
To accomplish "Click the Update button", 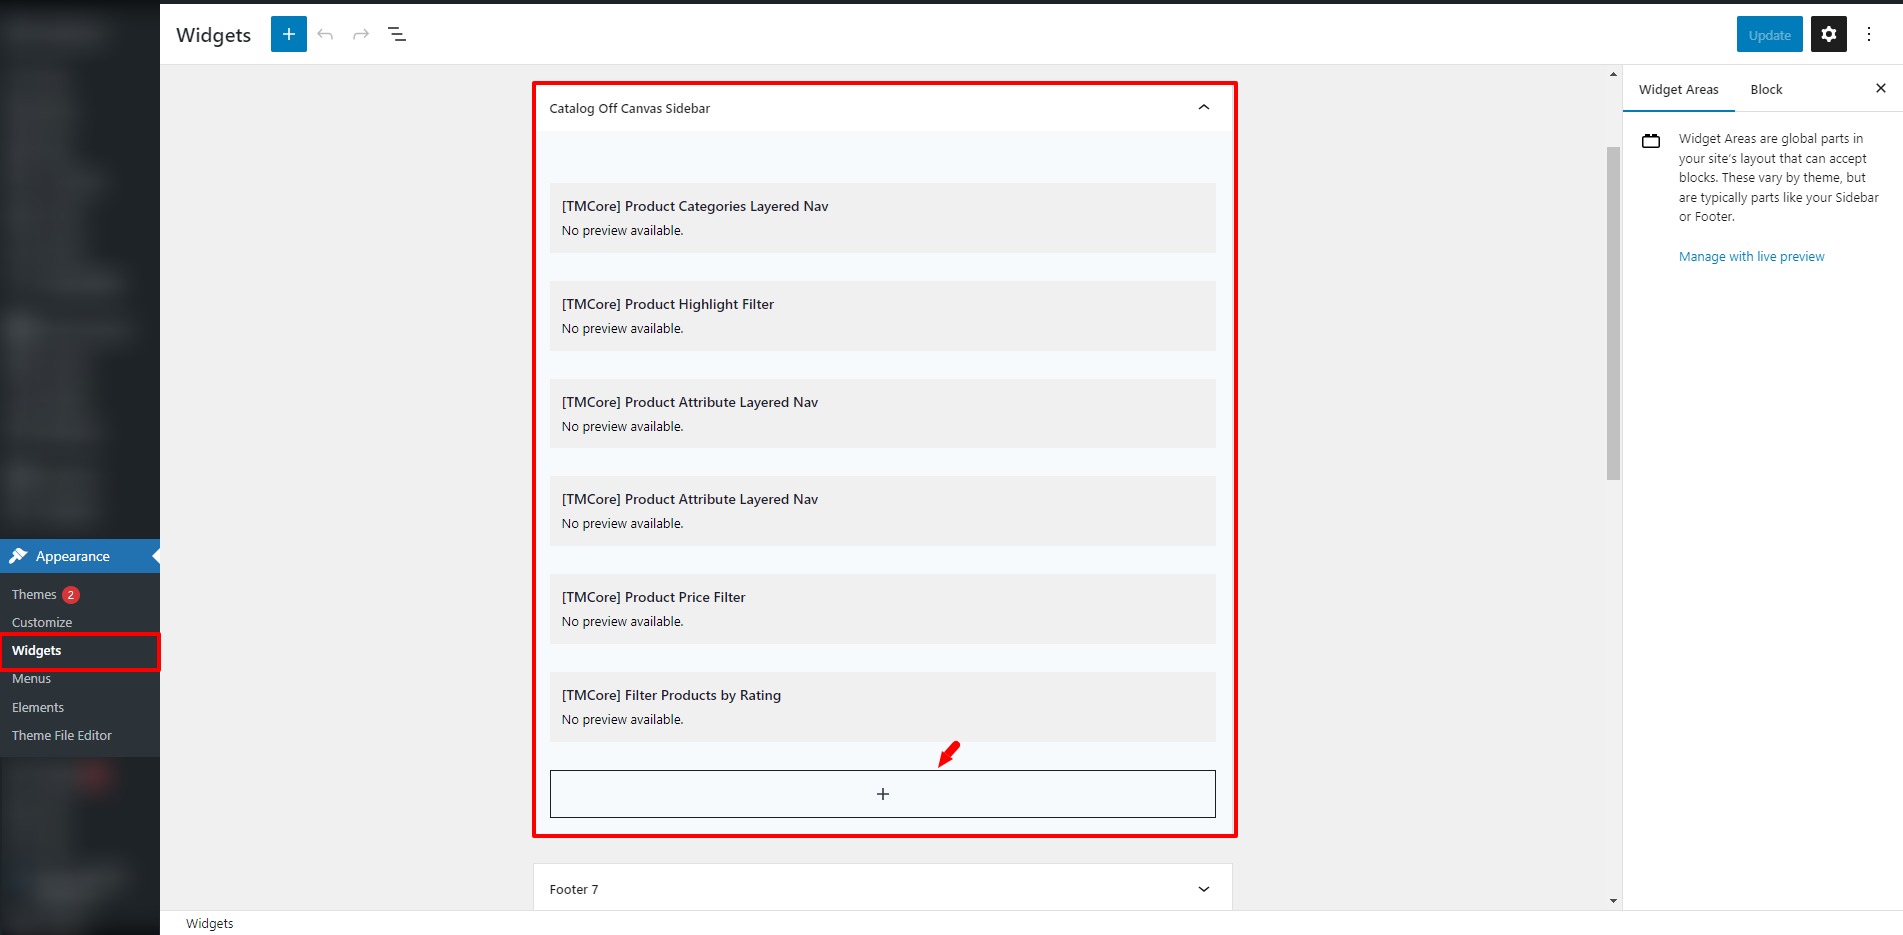I will (1768, 33).
